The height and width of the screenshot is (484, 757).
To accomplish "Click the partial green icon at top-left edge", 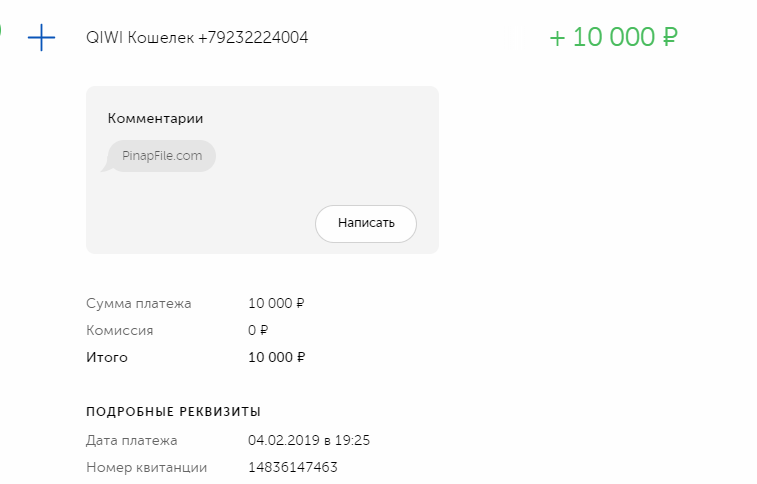I will coord(1,30).
